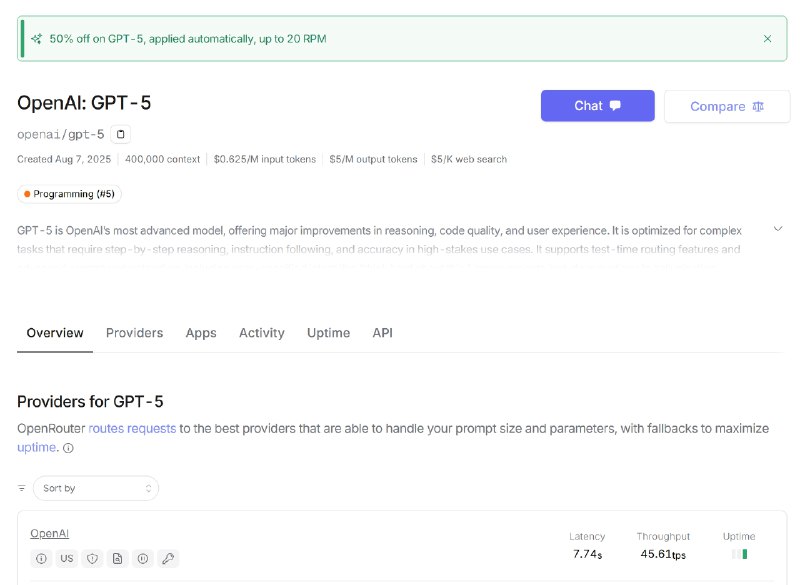
Task: Open the filter icon beside Sort by
Action: point(21,488)
